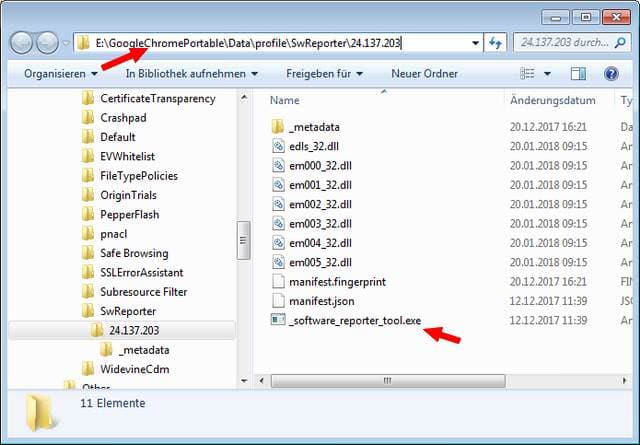Click the large folder icon in details pane
The width and height of the screenshot is (640, 445).
click(x=42, y=413)
